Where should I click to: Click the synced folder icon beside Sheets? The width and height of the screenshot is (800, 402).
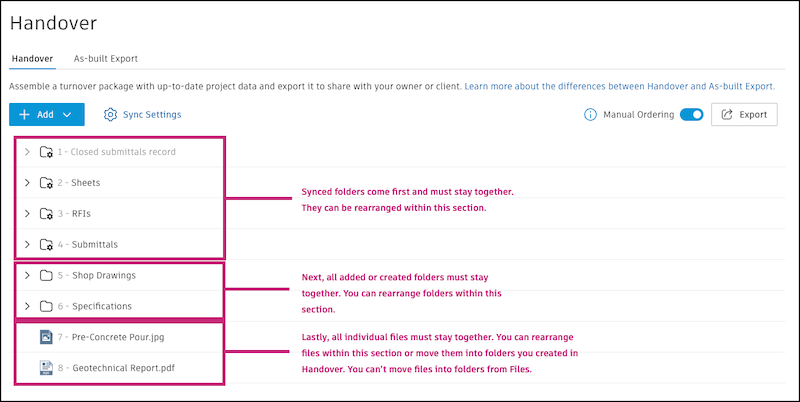pyautogui.click(x=46, y=183)
